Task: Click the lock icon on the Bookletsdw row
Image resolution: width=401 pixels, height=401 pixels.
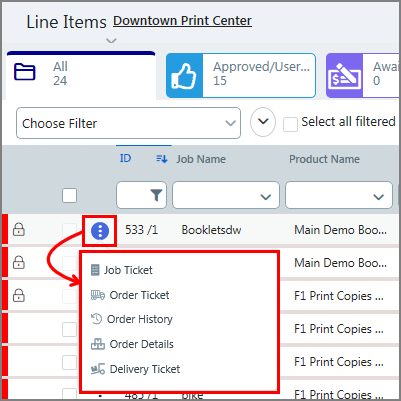Action: [x=19, y=229]
